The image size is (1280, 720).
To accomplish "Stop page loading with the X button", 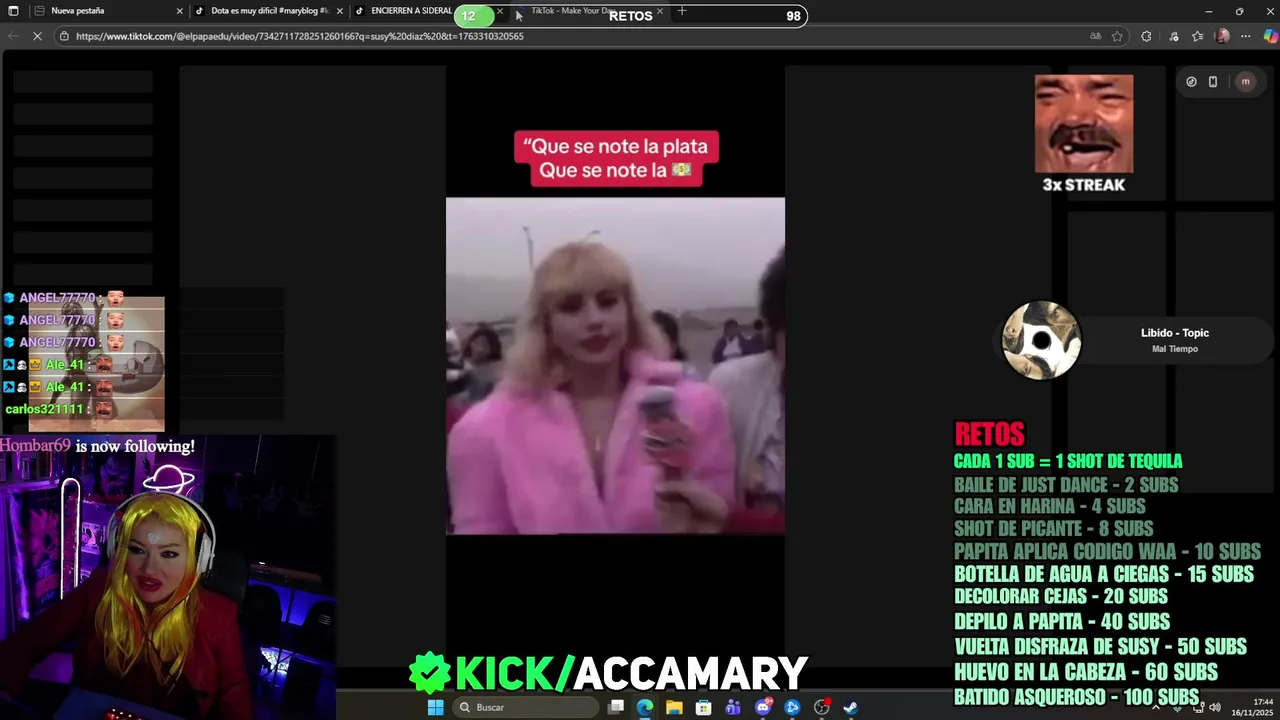I will 38,36.
